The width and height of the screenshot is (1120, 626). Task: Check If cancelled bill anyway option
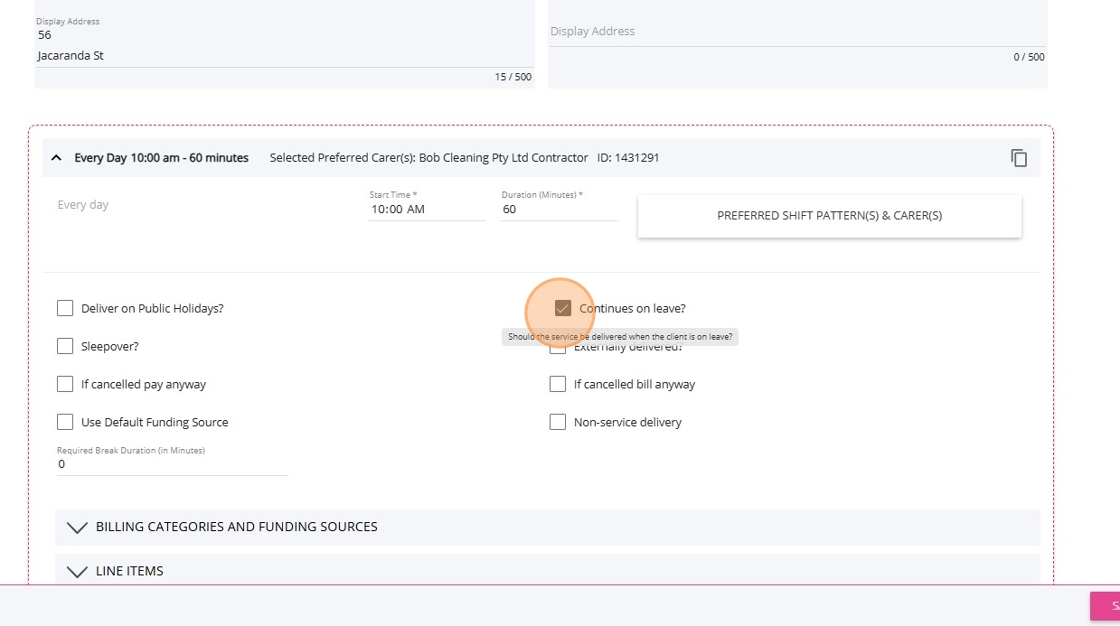click(x=558, y=384)
